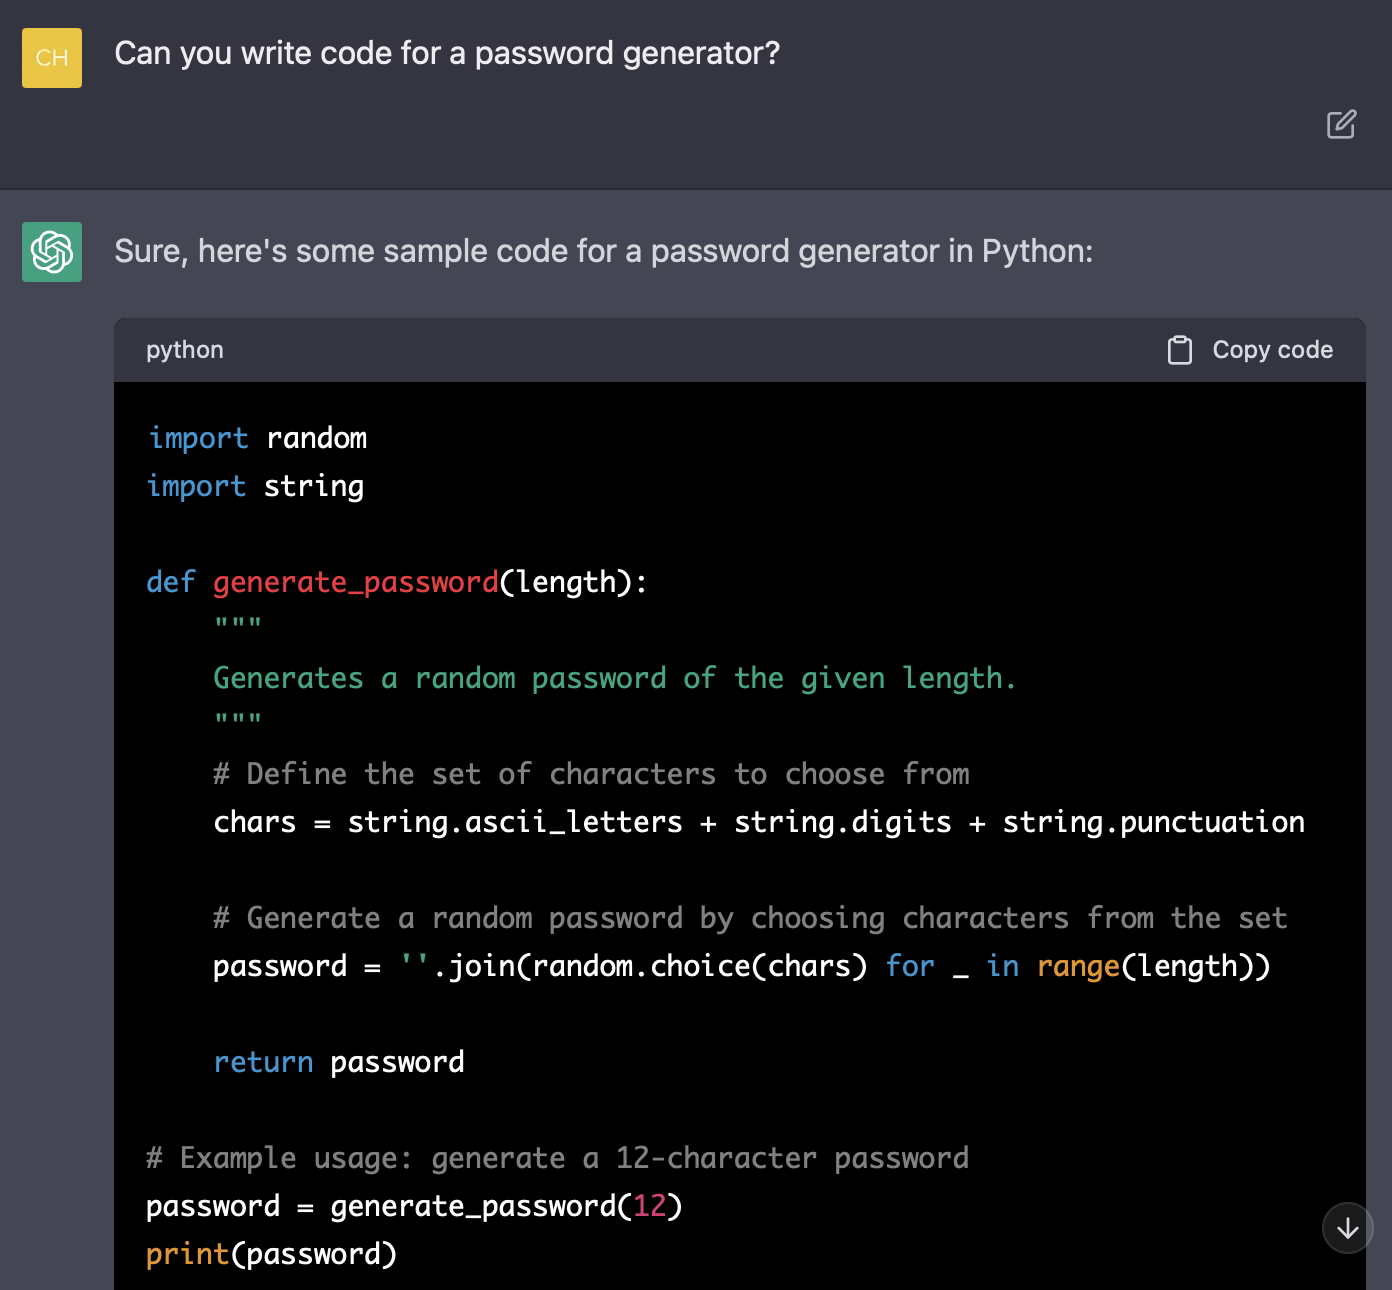Viewport: 1392px width, 1290px height.
Task: Click the python language label
Action: (185, 350)
